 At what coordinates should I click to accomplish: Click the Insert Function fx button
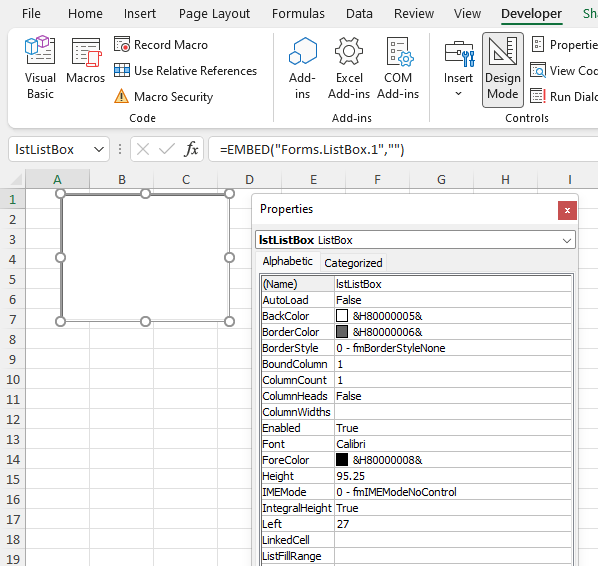191,149
